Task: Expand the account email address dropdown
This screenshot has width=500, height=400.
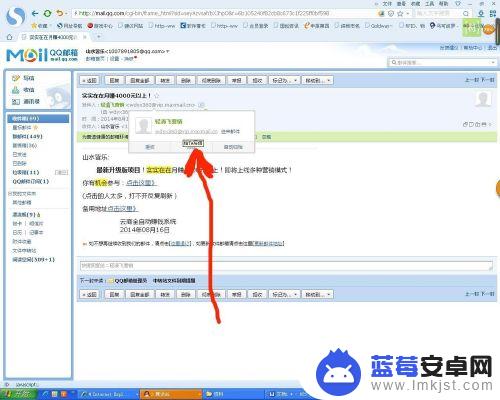Action: click(x=168, y=51)
